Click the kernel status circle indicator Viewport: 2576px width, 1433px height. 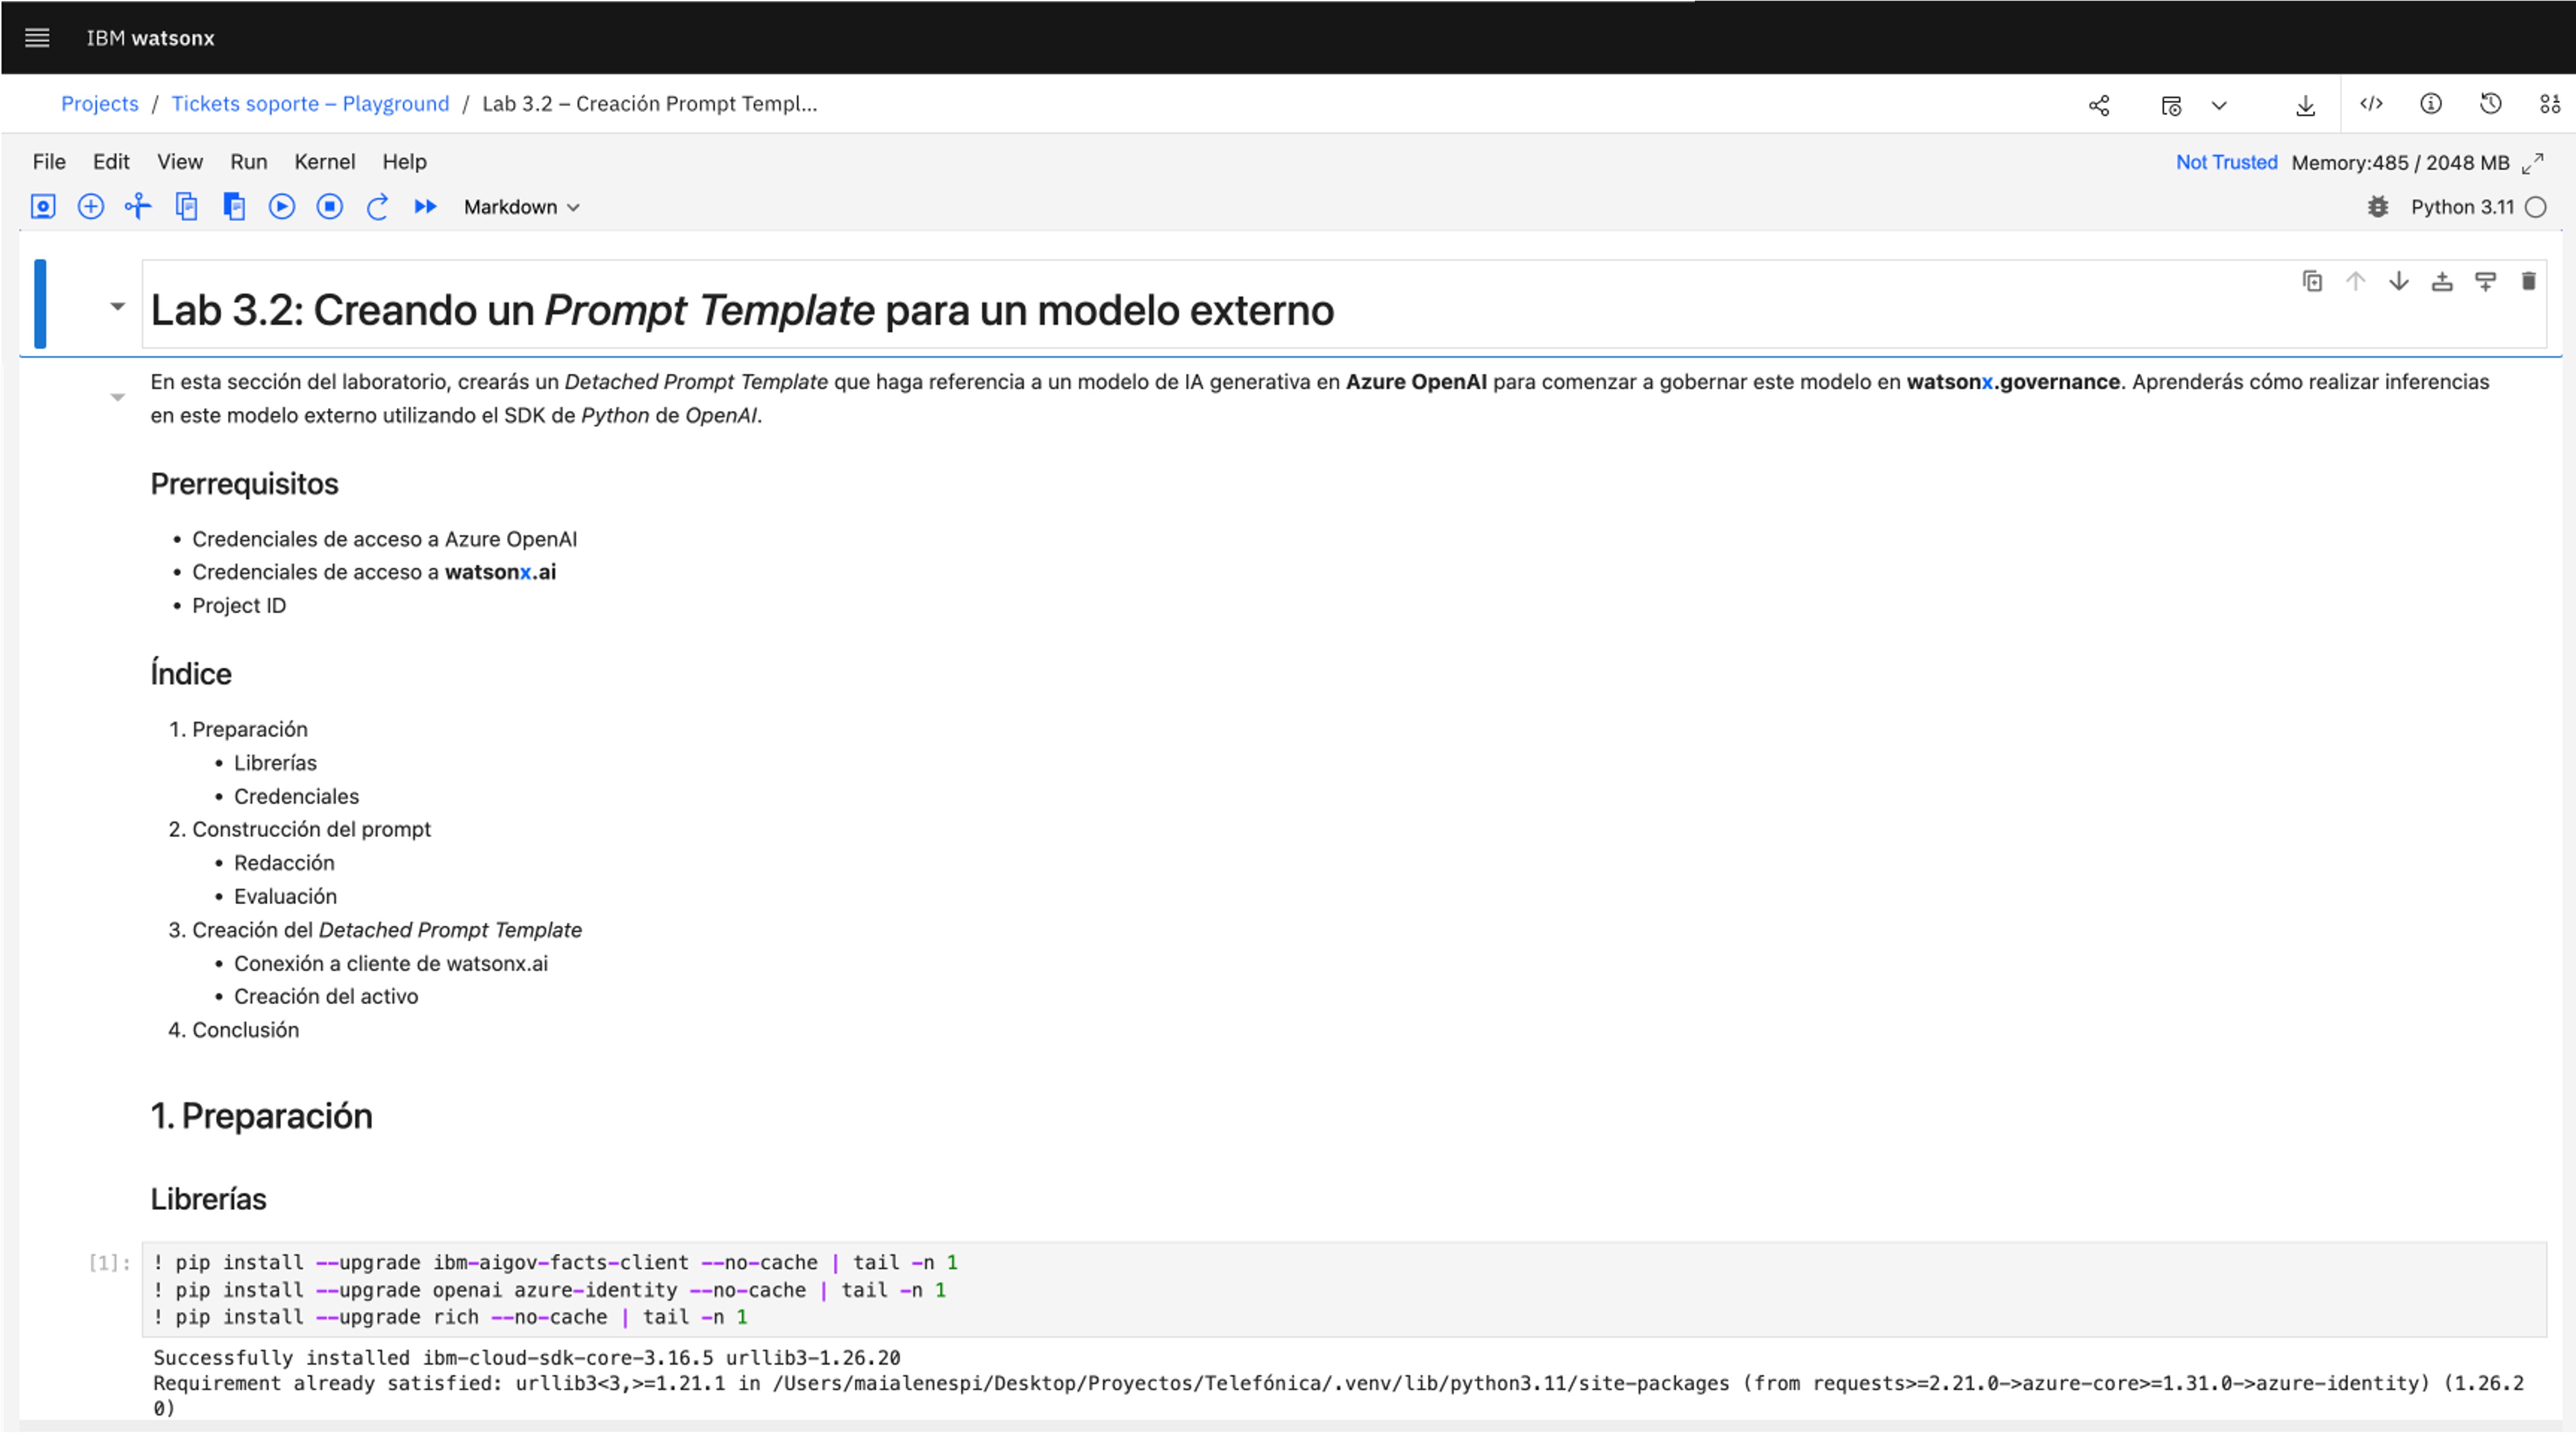point(2536,207)
